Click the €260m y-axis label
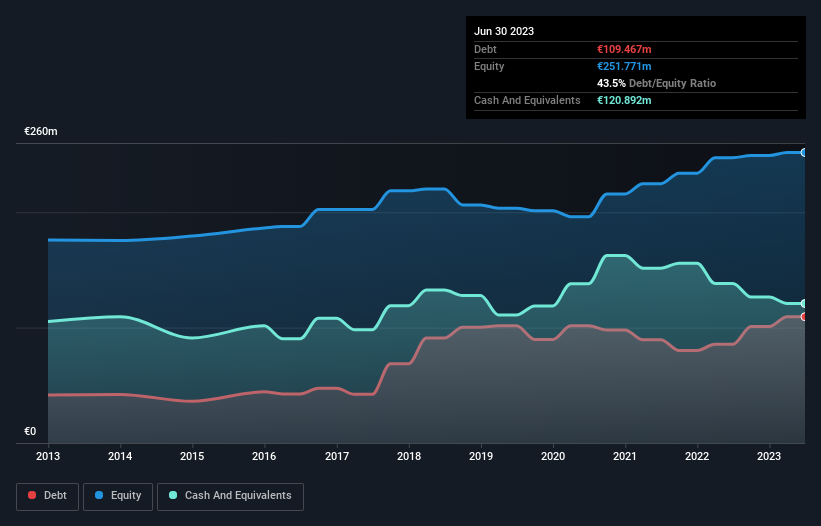 pyautogui.click(x=41, y=131)
